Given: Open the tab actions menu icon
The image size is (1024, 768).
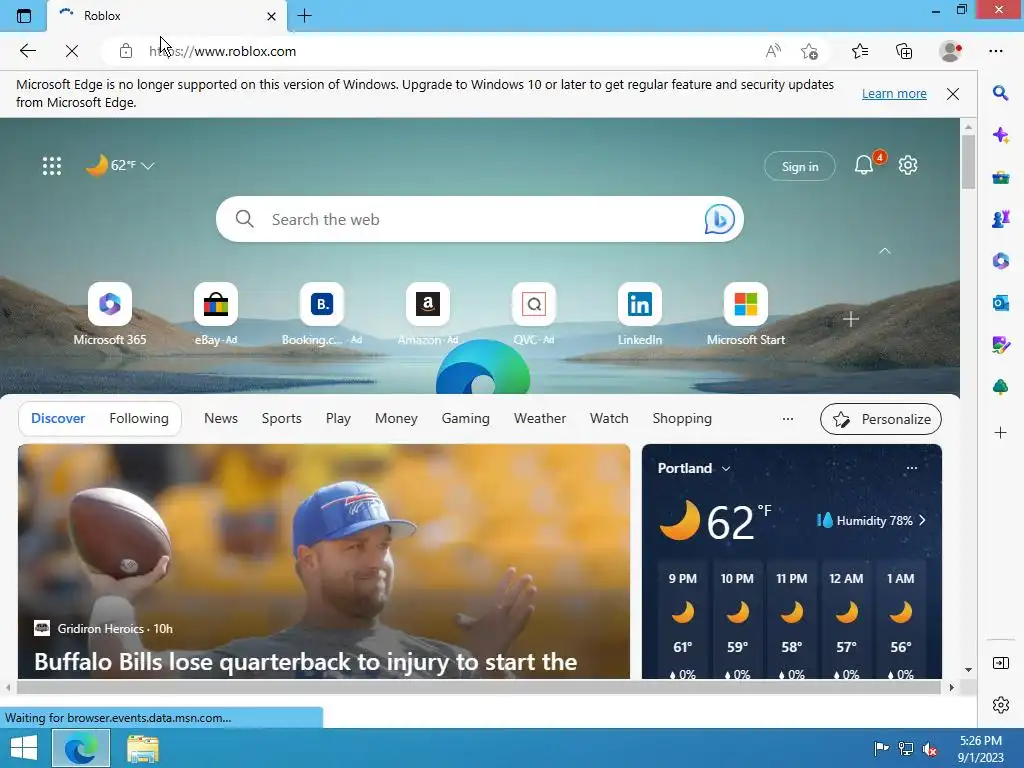Looking at the screenshot, I should [x=24, y=16].
